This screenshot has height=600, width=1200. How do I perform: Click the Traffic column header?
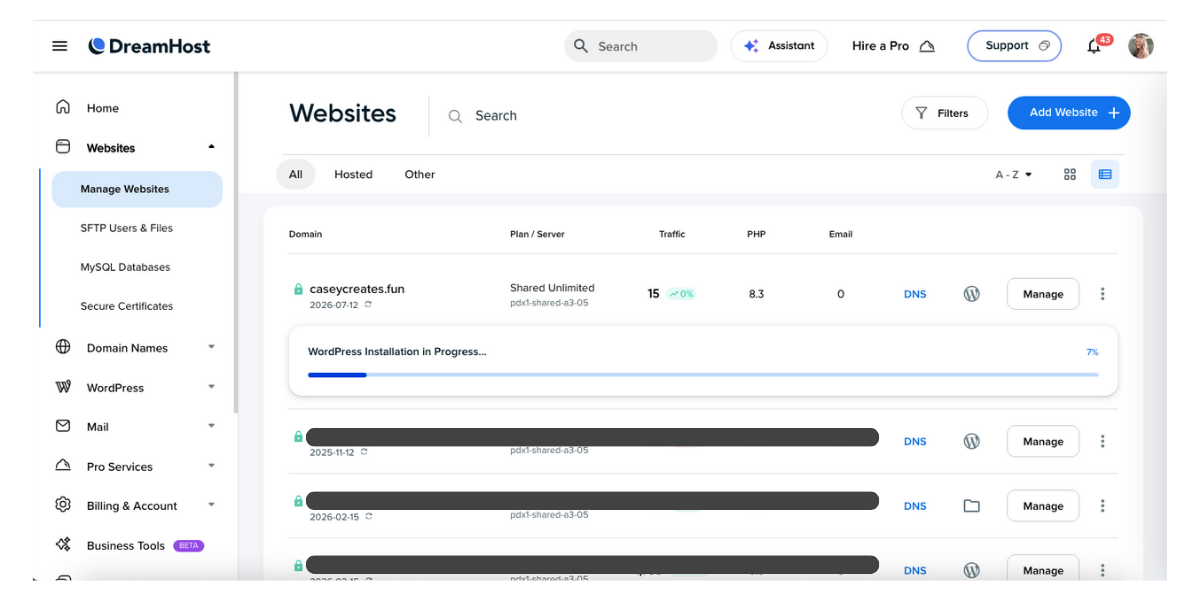pyautogui.click(x=672, y=234)
